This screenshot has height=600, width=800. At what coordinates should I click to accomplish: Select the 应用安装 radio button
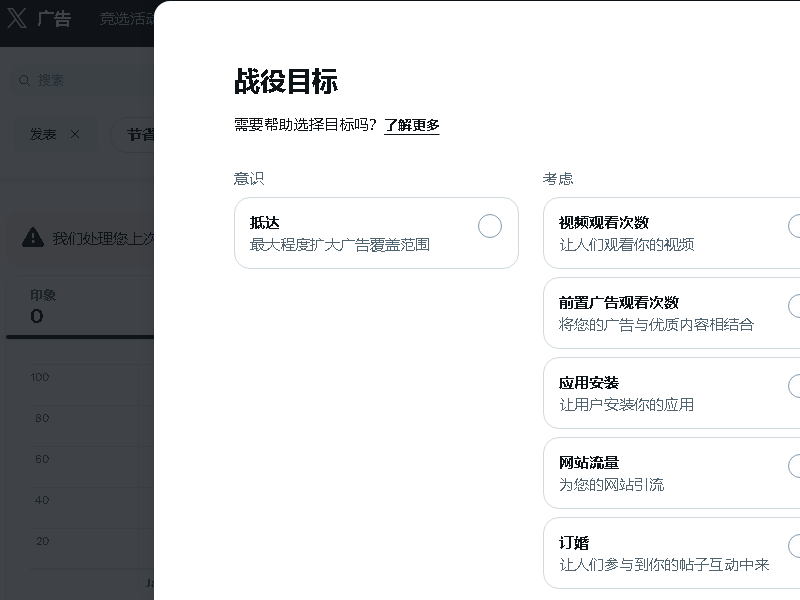point(796,387)
